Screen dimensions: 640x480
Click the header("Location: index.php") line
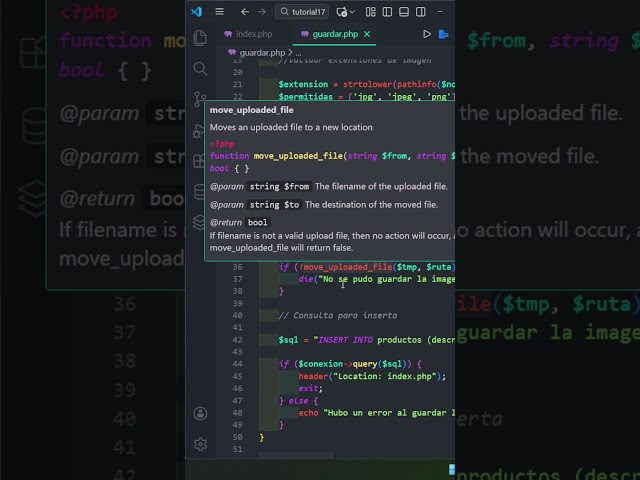click(x=372, y=376)
